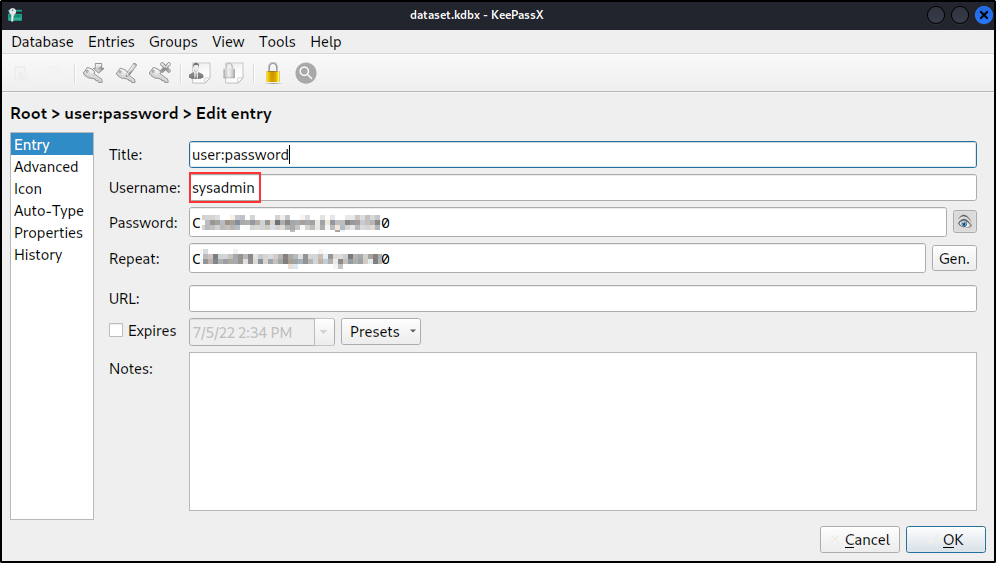Open the Tools menu
The height and width of the screenshot is (563, 996).
click(277, 42)
